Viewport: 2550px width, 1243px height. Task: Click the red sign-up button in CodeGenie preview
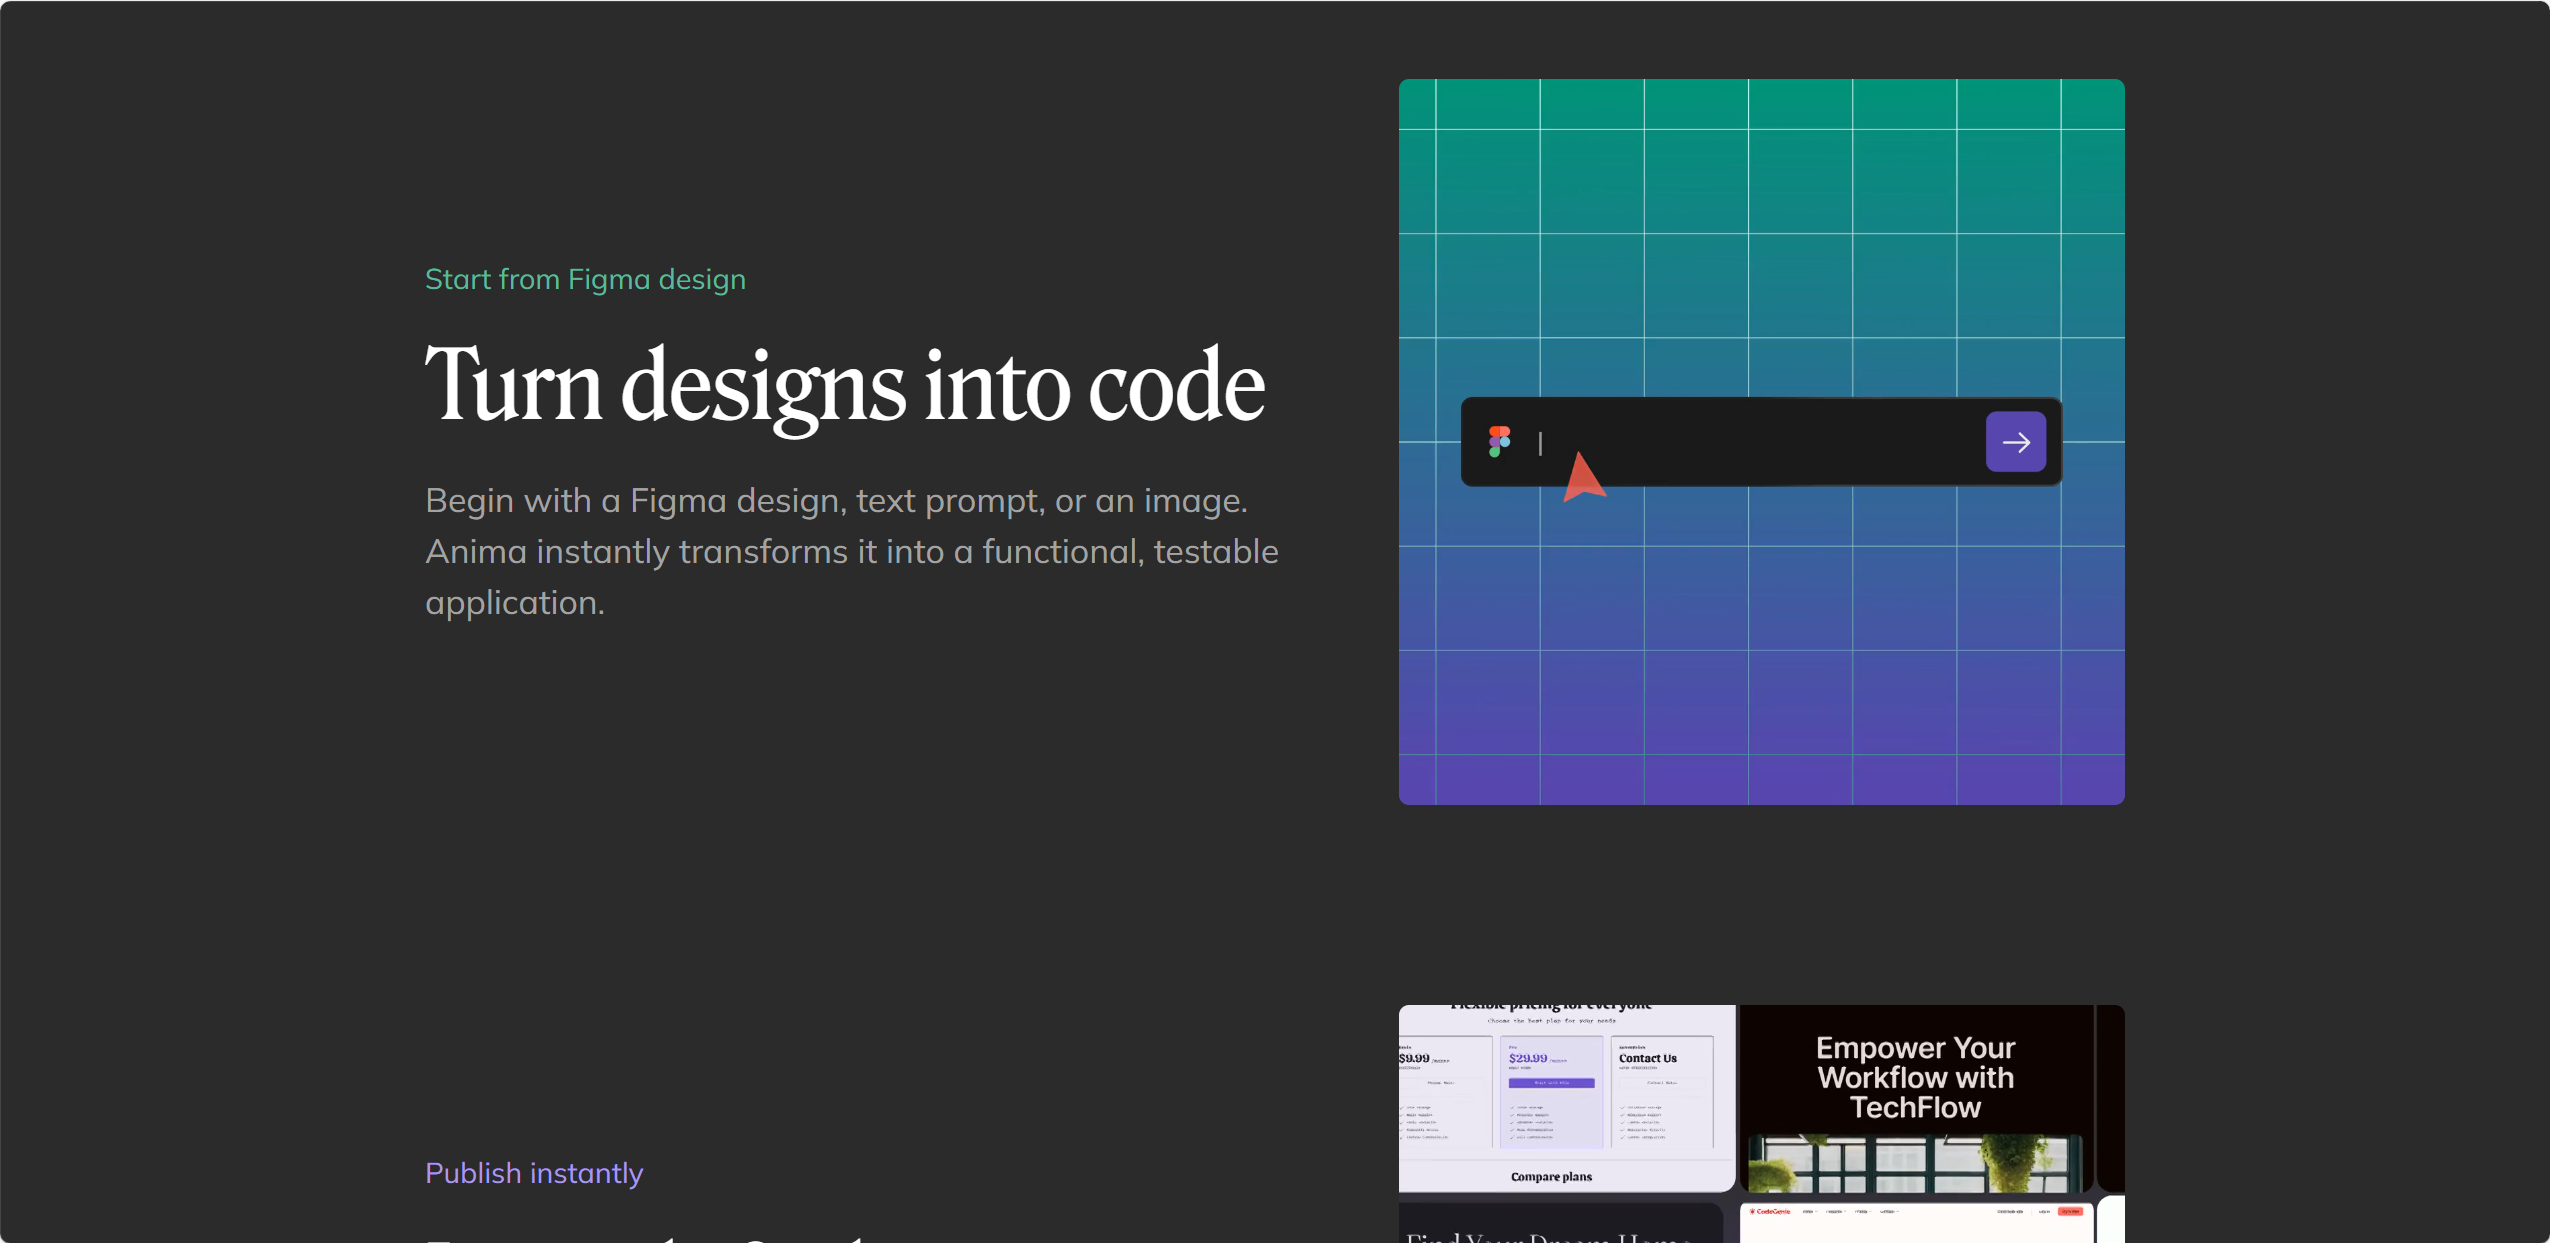coord(2069,1211)
